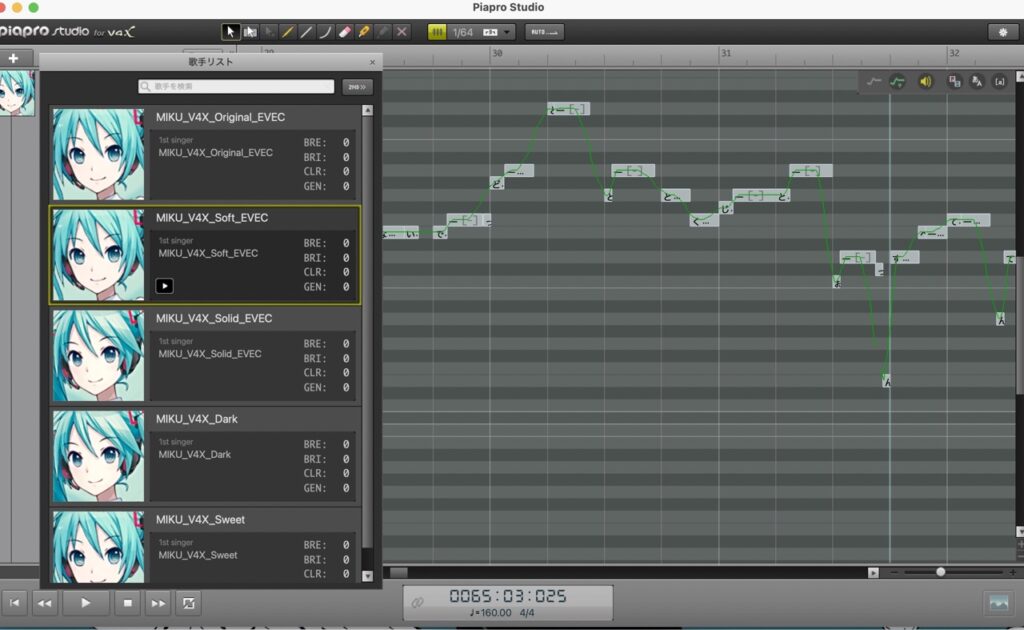Click the link icon by the time display
1024x630 pixels.
pyautogui.click(x=417, y=602)
